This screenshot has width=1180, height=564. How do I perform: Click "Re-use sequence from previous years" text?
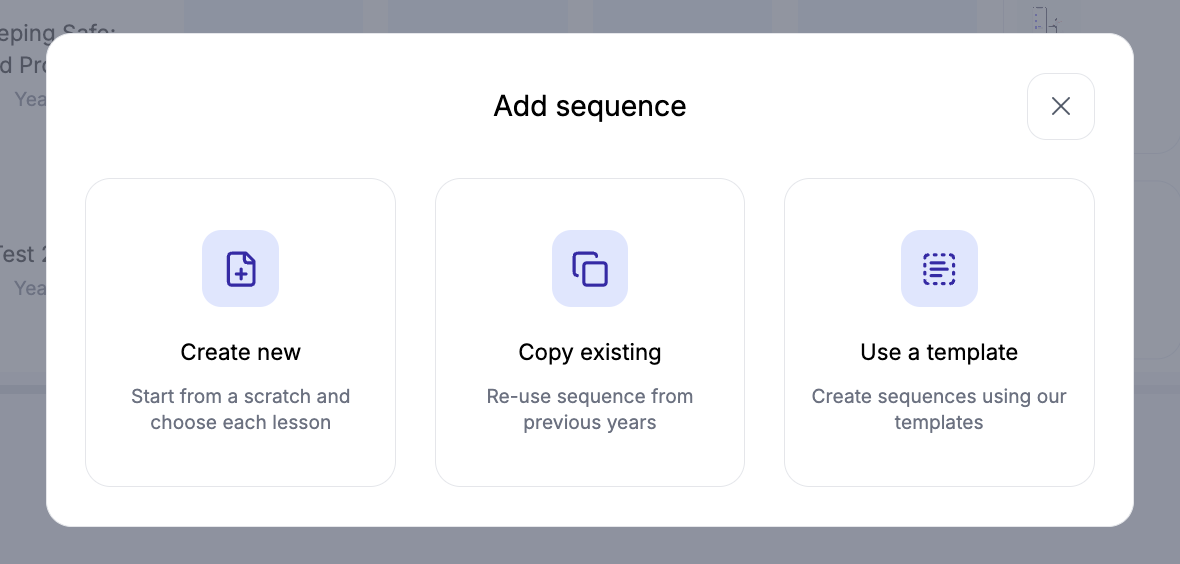(590, 409)
